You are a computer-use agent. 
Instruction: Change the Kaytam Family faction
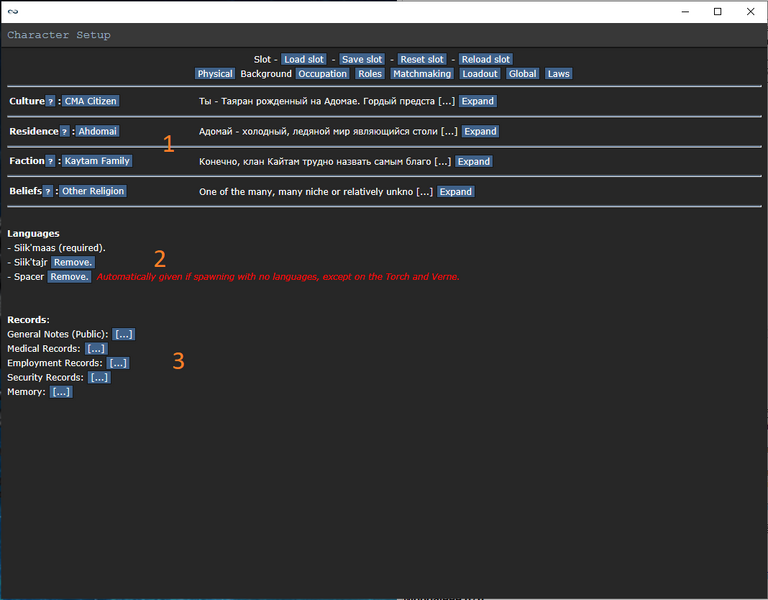coord(97,161)
